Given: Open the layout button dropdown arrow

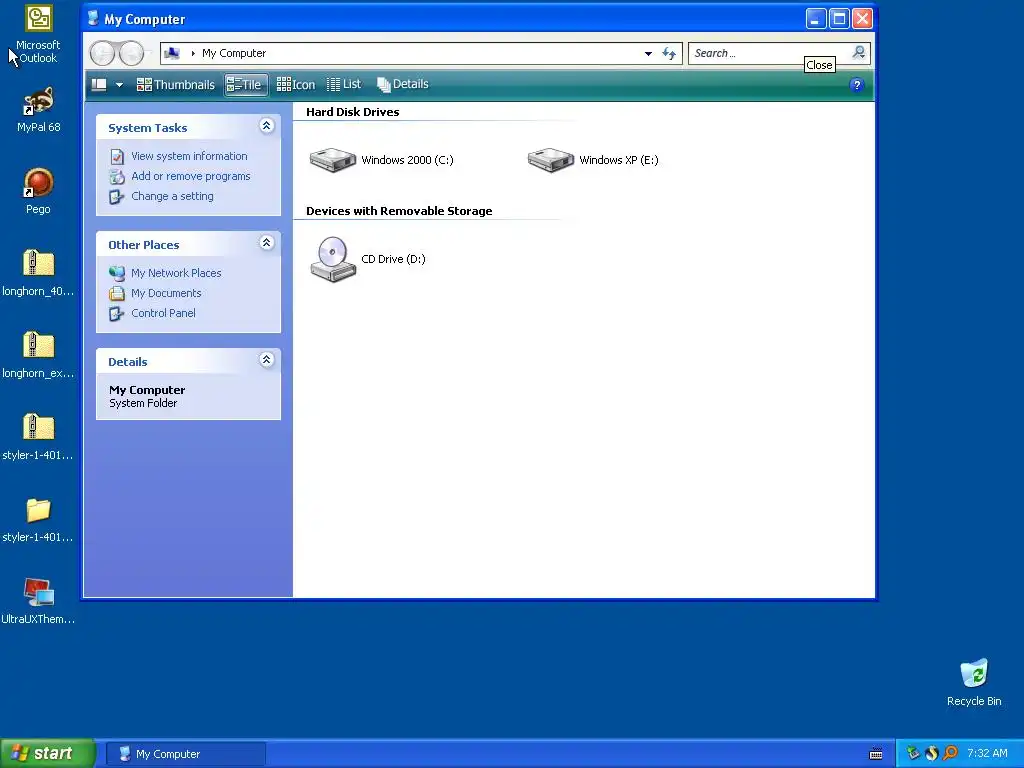Looking at the screenshot, I should (119, 85).
